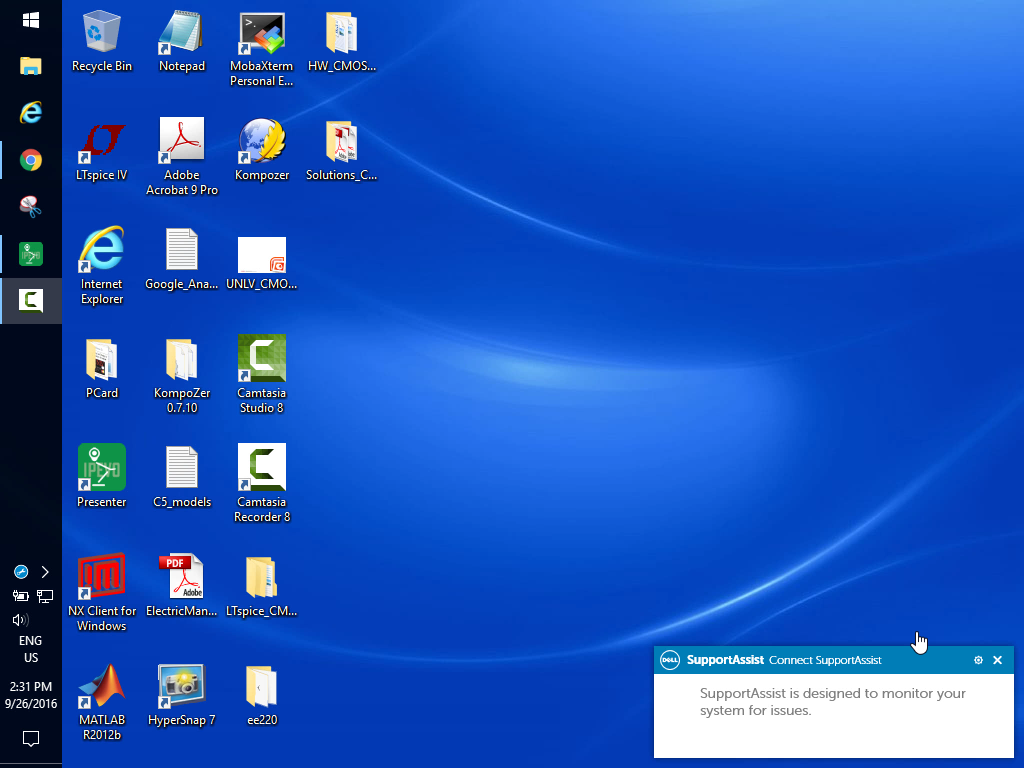Open the Windows Start menu
1024x768 pixels.
click(x=31, y=20)
